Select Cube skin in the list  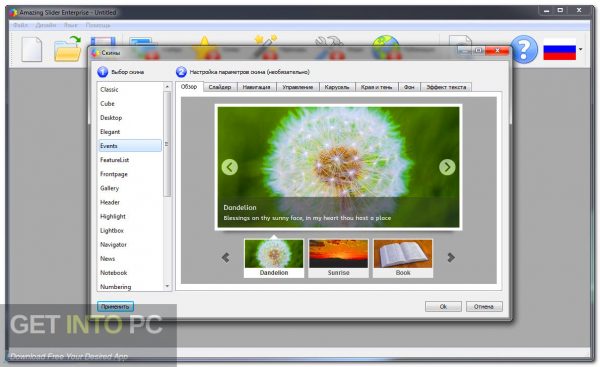click(x=130, y=104)
